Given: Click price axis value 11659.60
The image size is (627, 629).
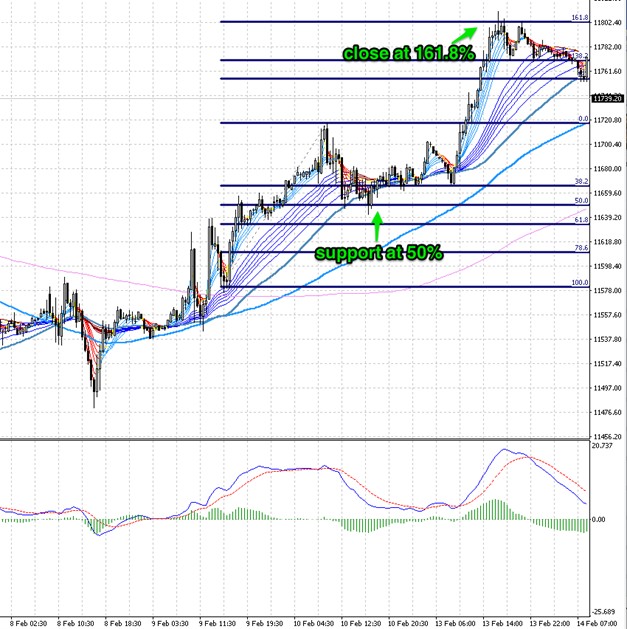Looking at the screenshot, I should click(x=607, y=193).
